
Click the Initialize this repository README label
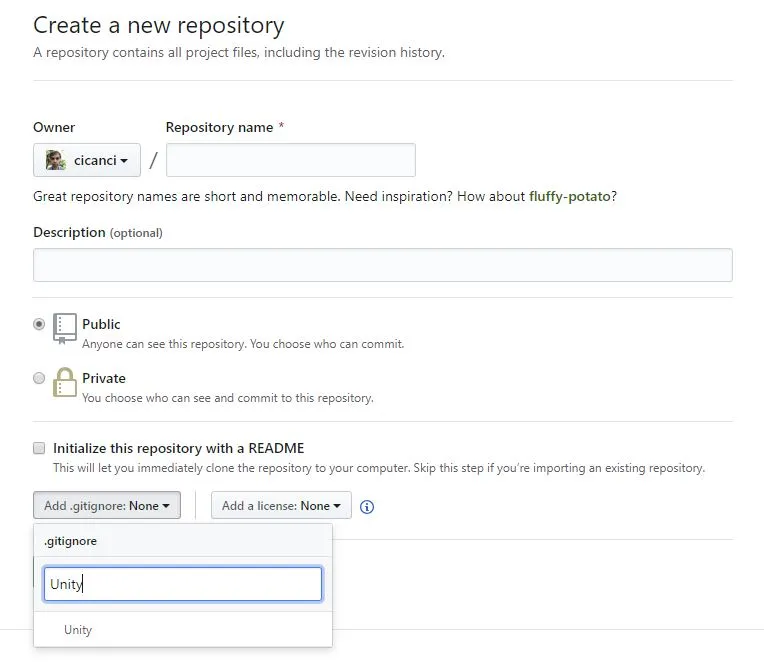[x=178, y=448]
